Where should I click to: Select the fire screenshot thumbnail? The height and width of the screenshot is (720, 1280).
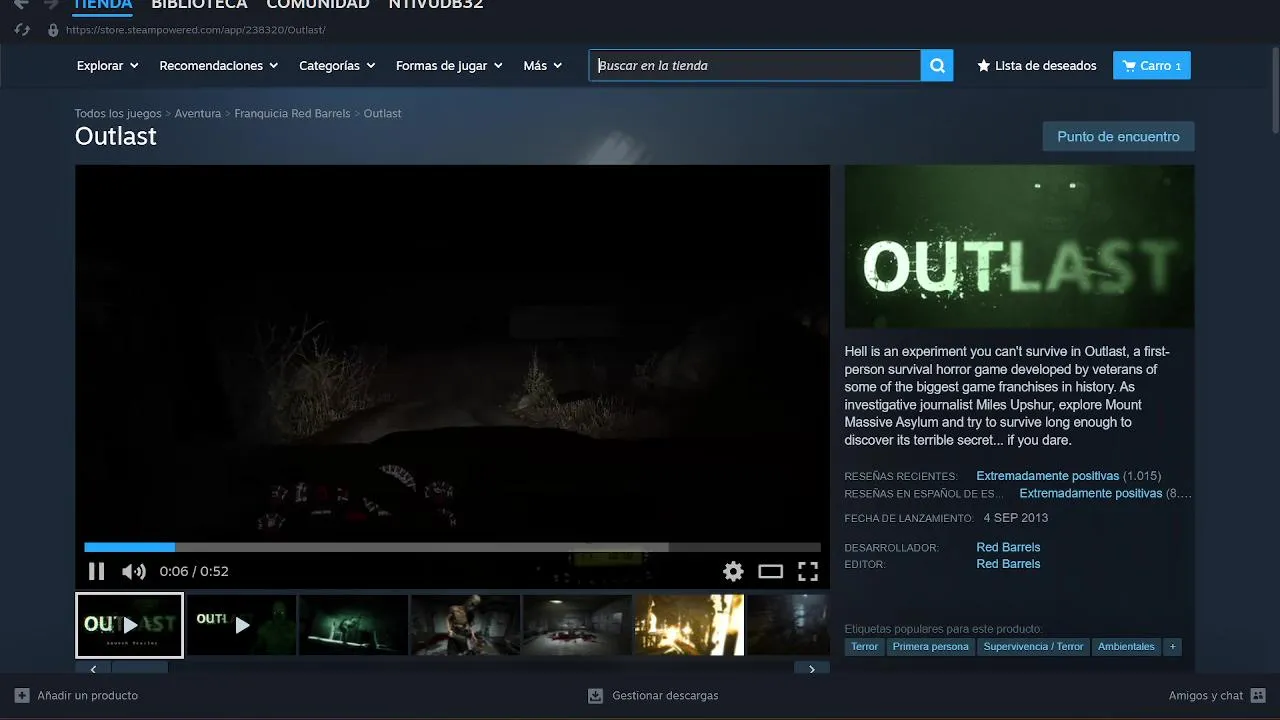click(x=689, y=625)
